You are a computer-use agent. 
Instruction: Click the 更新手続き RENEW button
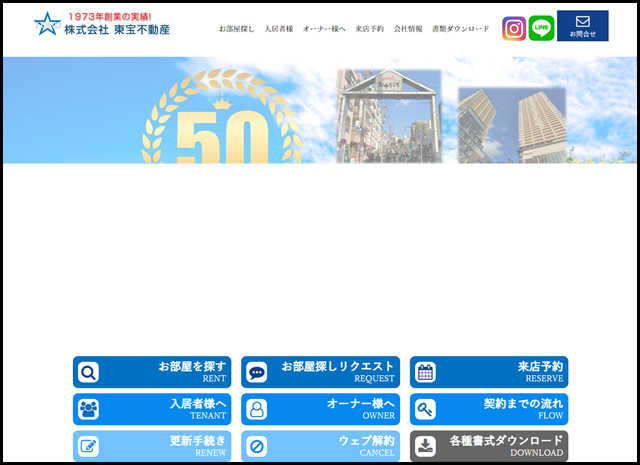click(152, 446)
